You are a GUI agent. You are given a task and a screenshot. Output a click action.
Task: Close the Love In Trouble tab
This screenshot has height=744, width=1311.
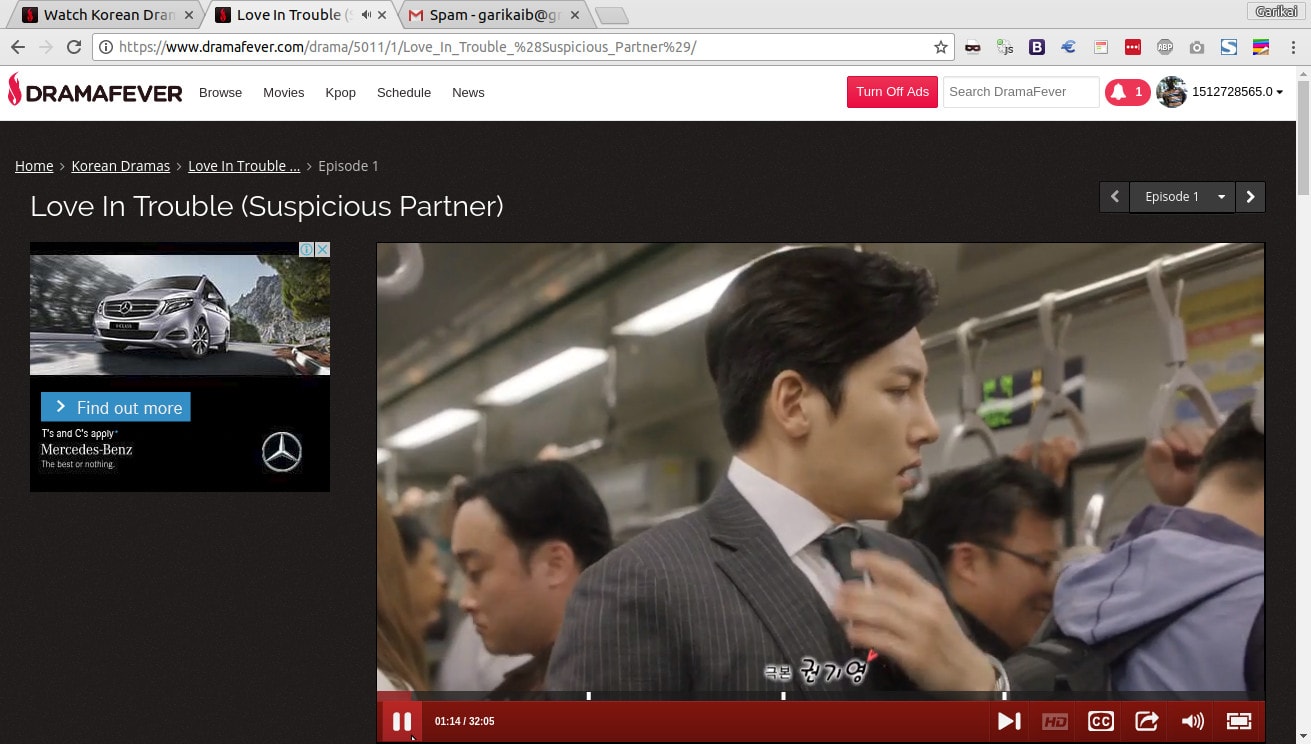click(382, 15)
